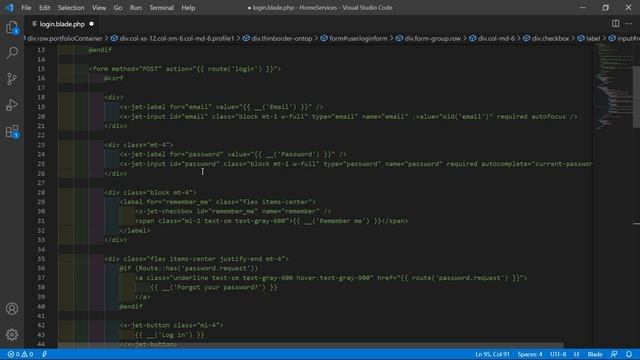Image resolution: width=640 pixels, height=360 pixels.
Task: Open the Help menu
Action: click(x=188, y=8)
